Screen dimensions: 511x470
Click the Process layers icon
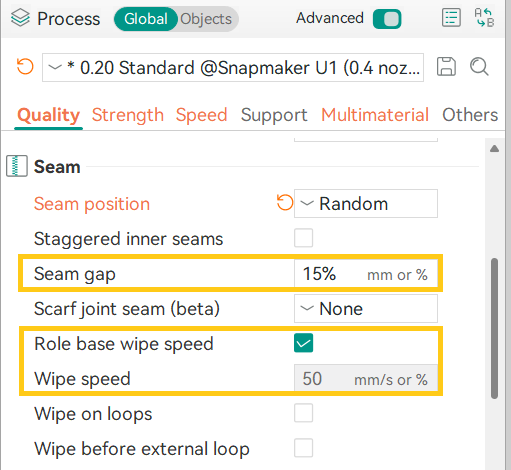(20, 18)
